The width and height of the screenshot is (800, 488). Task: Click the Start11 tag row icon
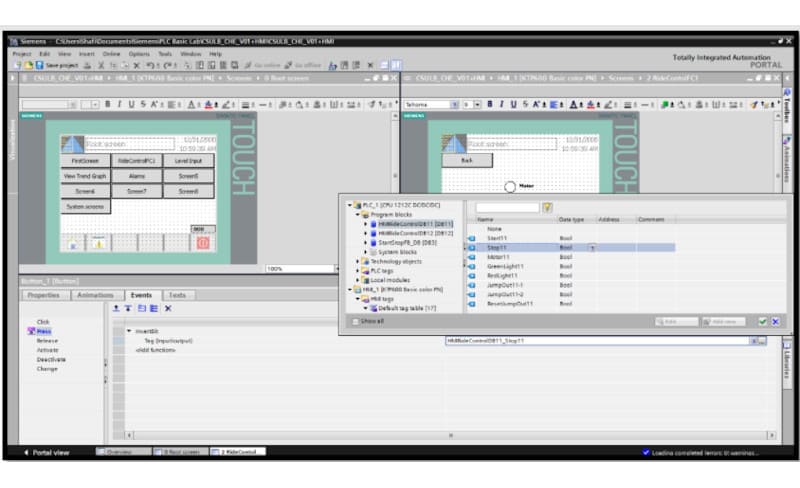point(471,238)
